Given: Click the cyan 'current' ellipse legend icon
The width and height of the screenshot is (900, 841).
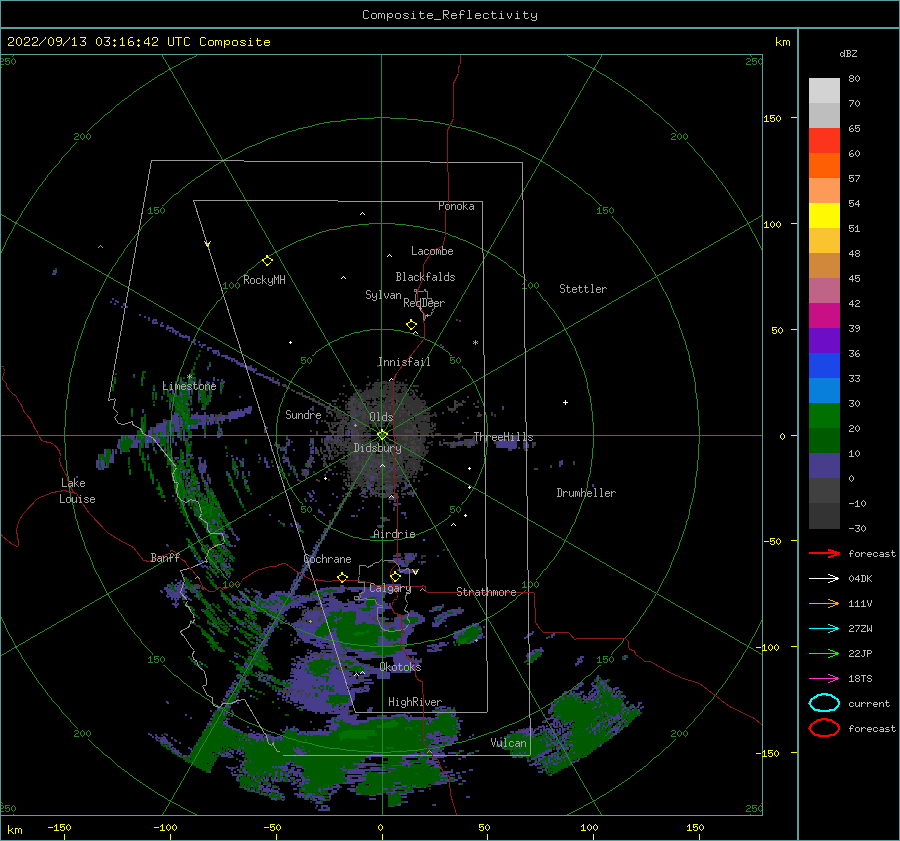Looking at the screenshot, I should tap(824, 703).
